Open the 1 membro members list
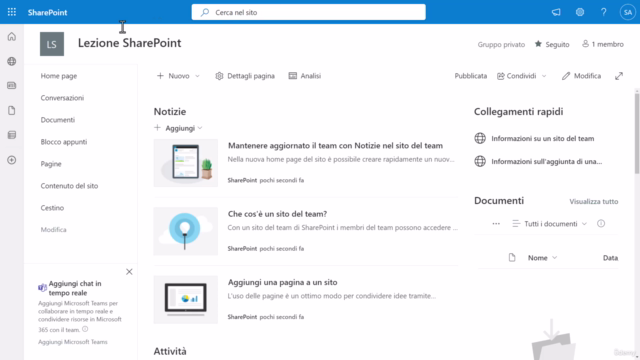Image resolution: width=640 pixels, height=360 pixels. (603, 44)
